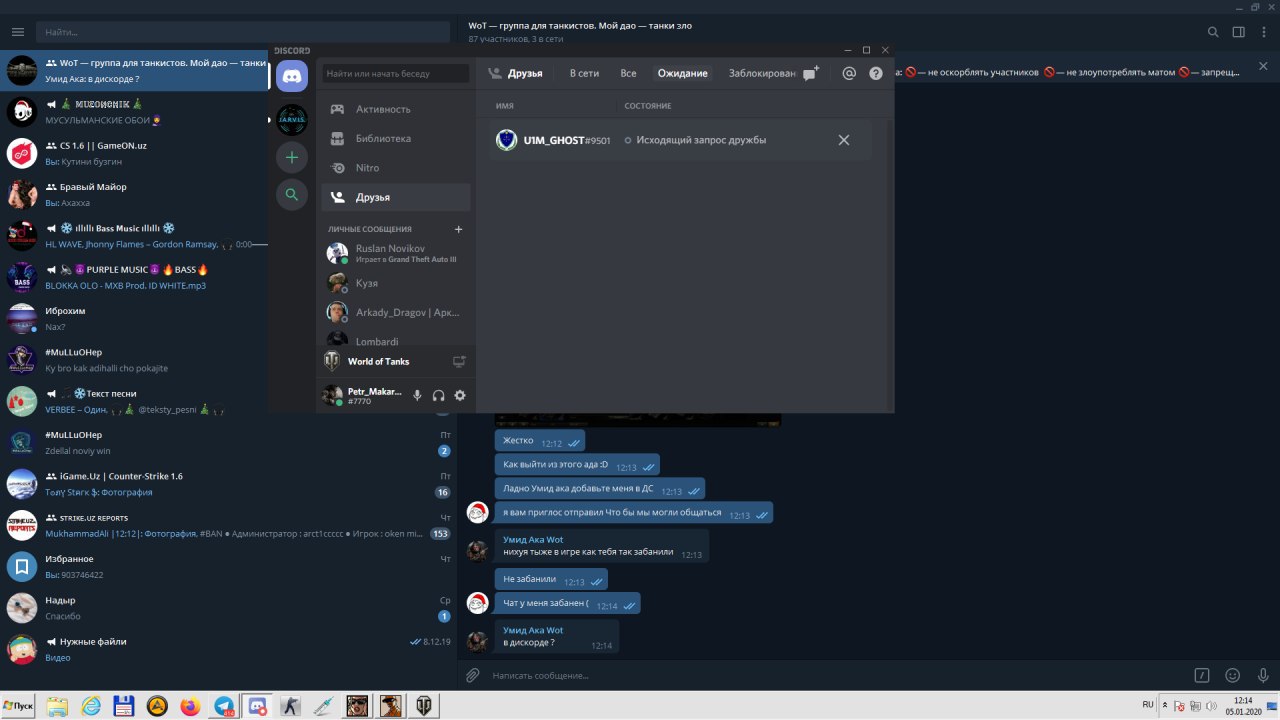Screen dimensions: 1280x720
Task: Open Иброхим chat
Action: pos(134,319)
